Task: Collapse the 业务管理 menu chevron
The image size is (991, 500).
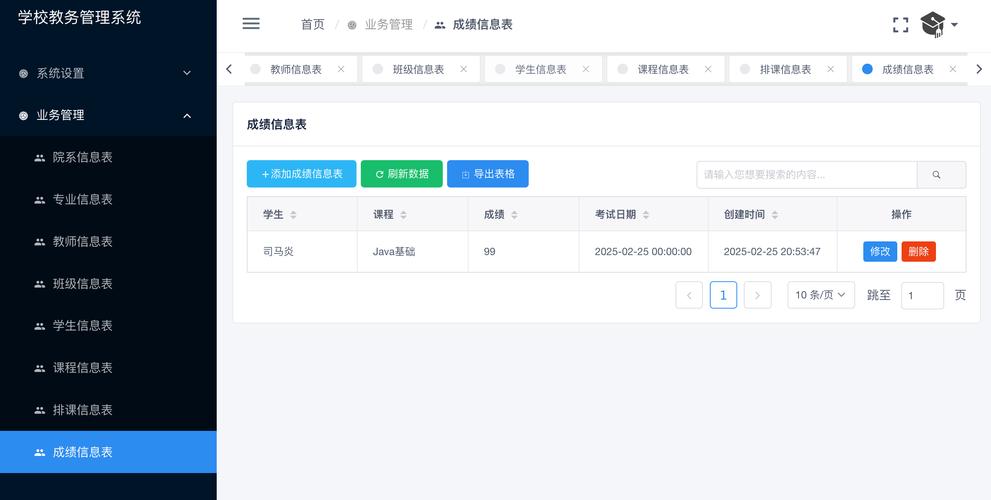Action: pyautogui.click(x=187, y=116)
